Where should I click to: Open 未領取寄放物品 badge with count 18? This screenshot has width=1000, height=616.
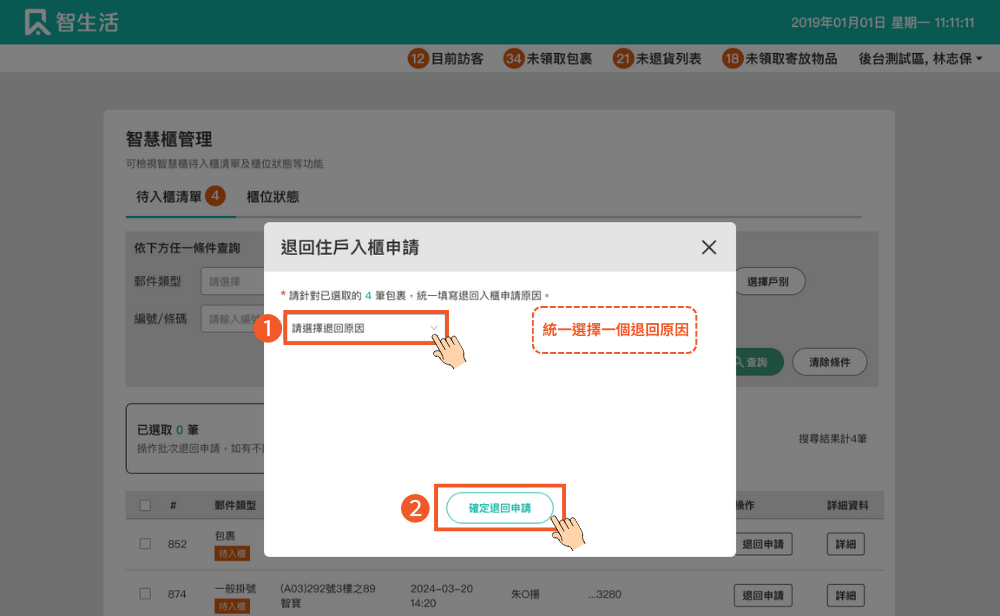(780, 59)
